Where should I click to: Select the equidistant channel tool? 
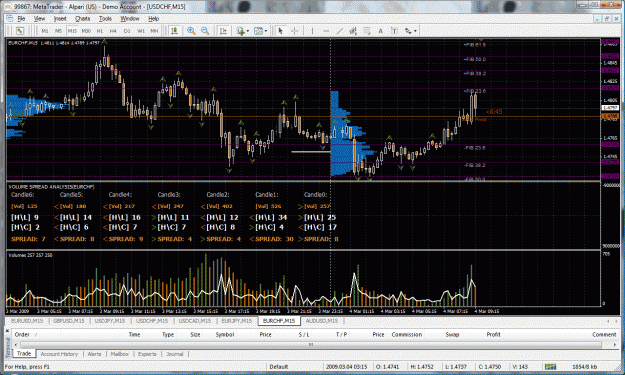(353, 31)
